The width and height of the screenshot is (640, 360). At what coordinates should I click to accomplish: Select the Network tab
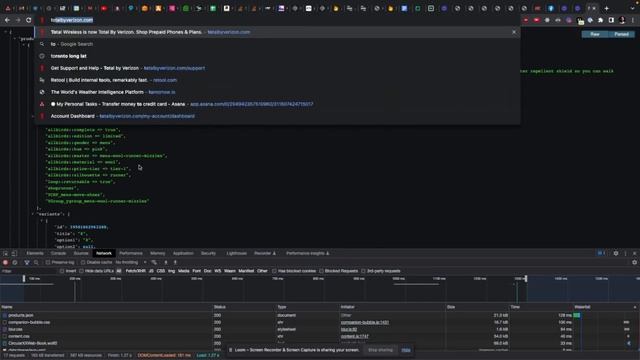[x=104, y=253]
